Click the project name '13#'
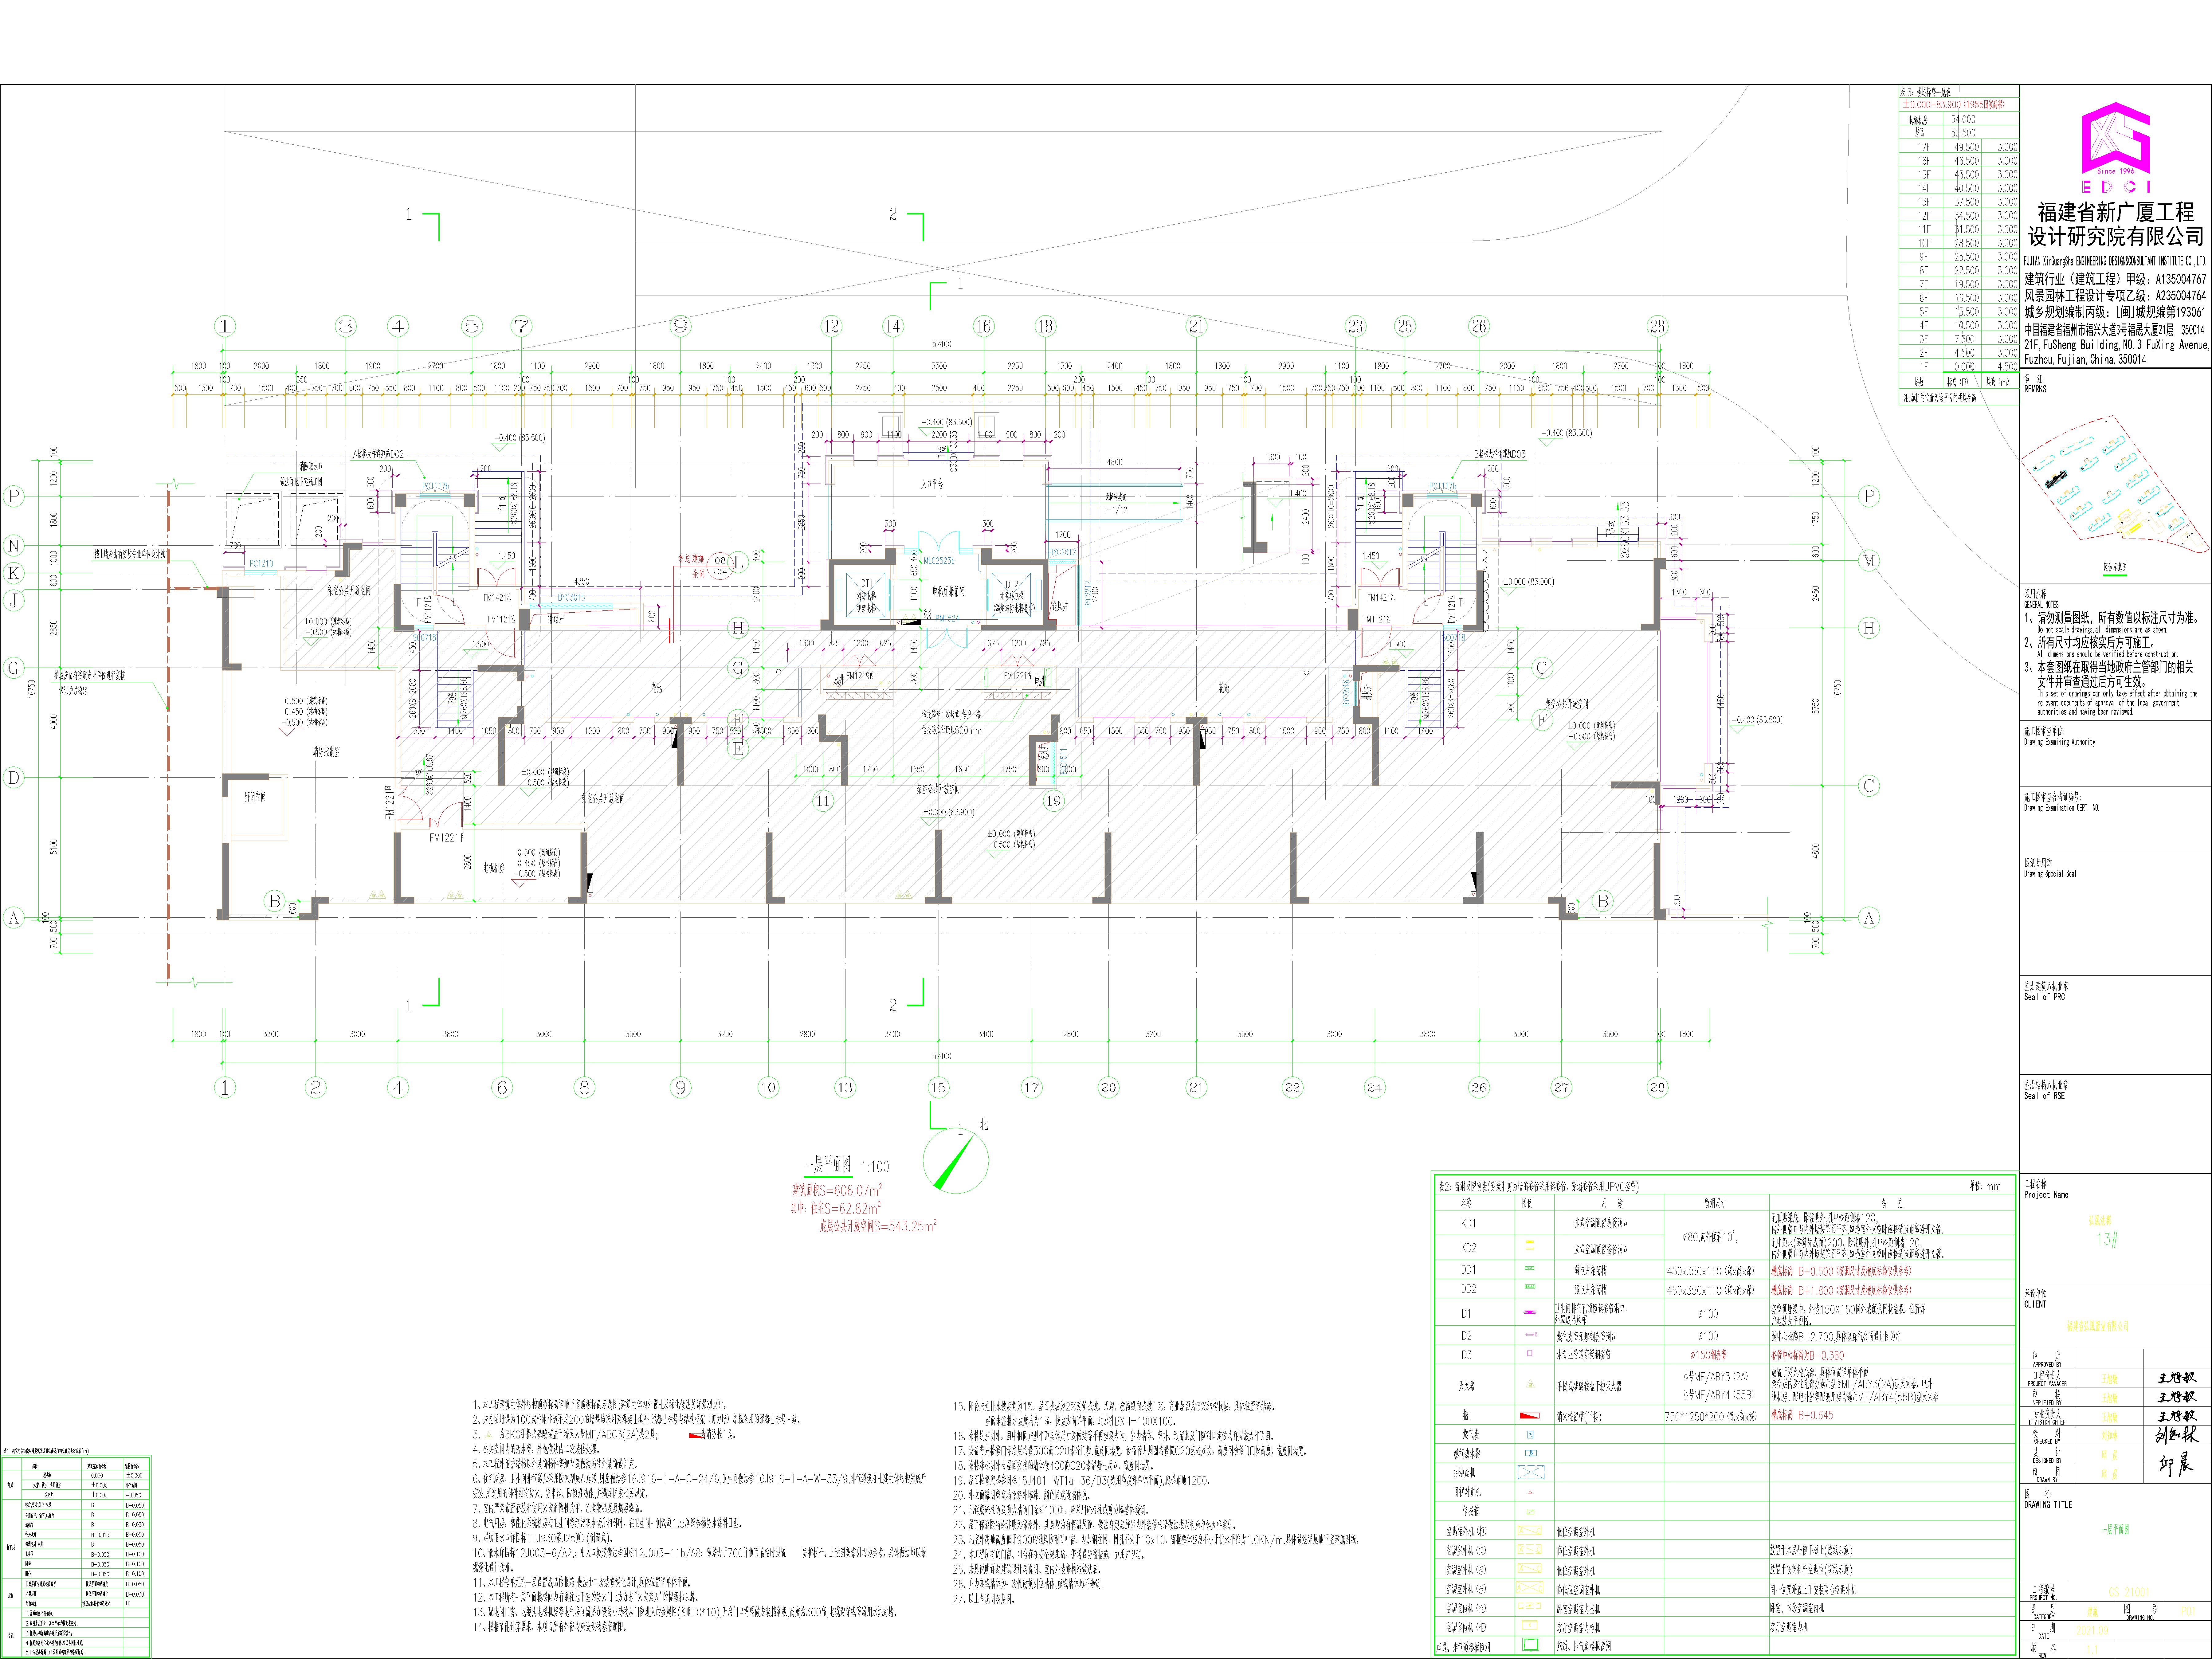Screen dimensions: 2212x1659 pos(2107,1239)
